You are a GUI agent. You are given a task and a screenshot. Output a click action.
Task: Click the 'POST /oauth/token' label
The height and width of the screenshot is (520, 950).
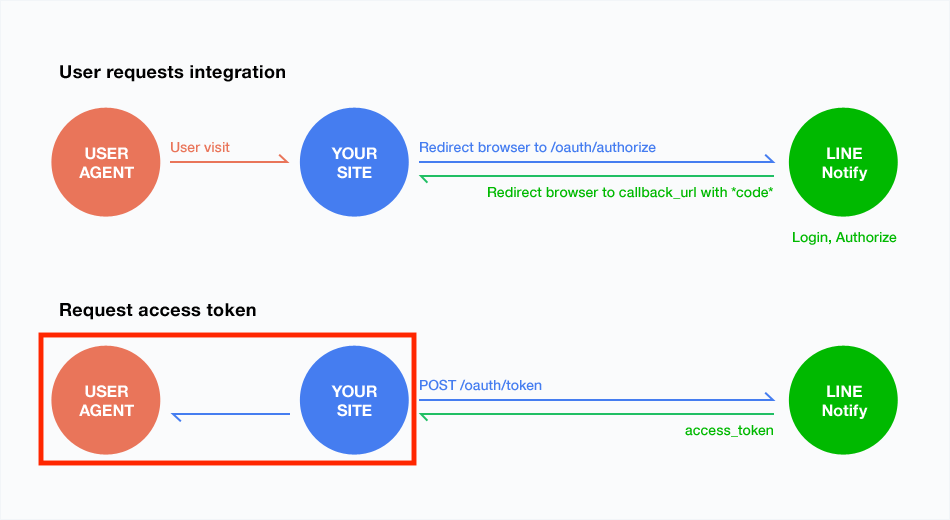click(x=480, y=385)
